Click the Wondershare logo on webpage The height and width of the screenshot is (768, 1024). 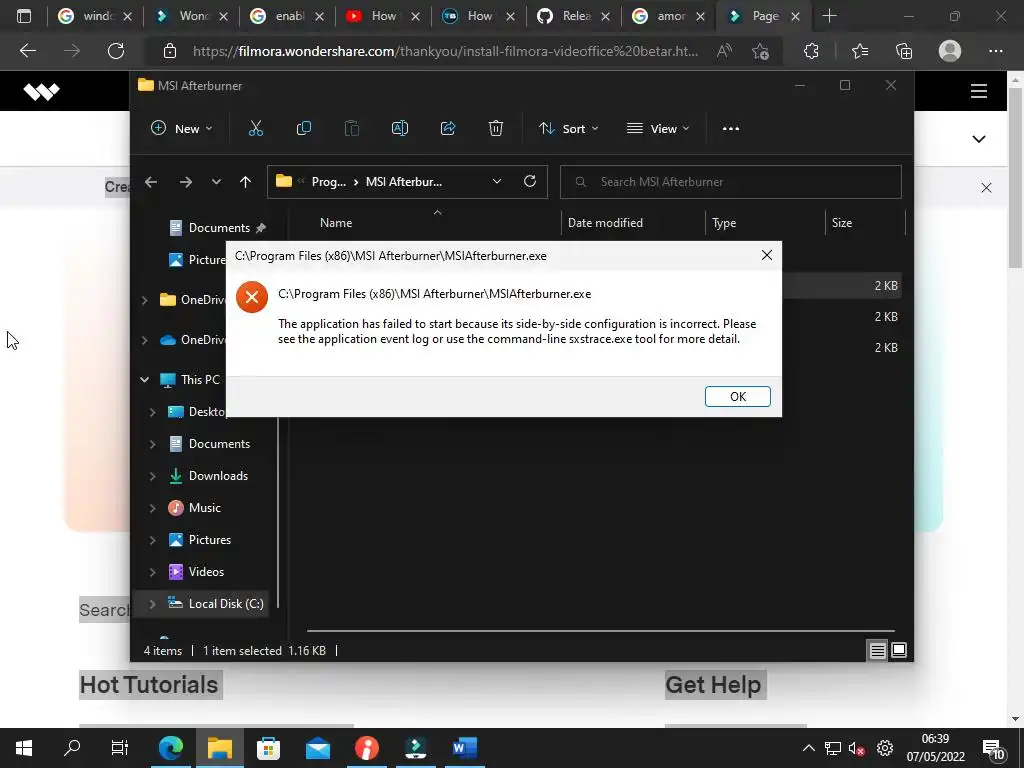(x=41, y=91)
